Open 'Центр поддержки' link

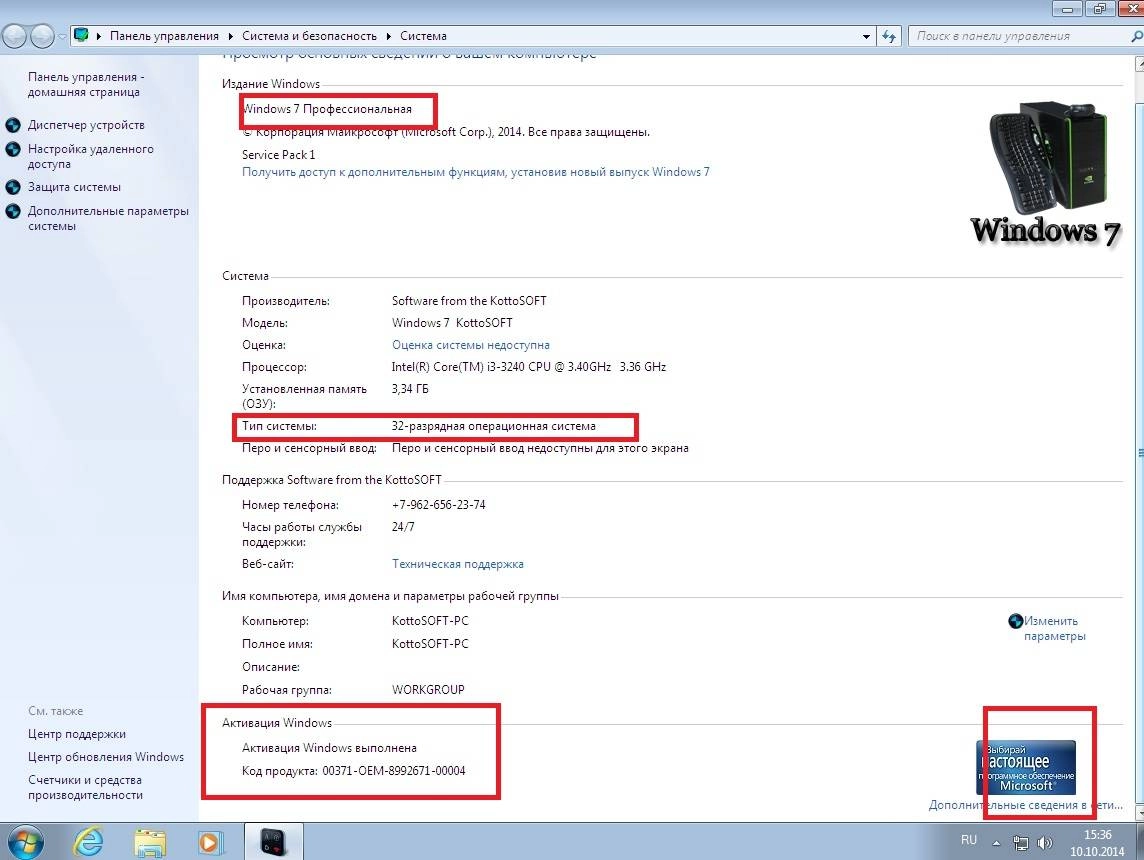(77, 734)
